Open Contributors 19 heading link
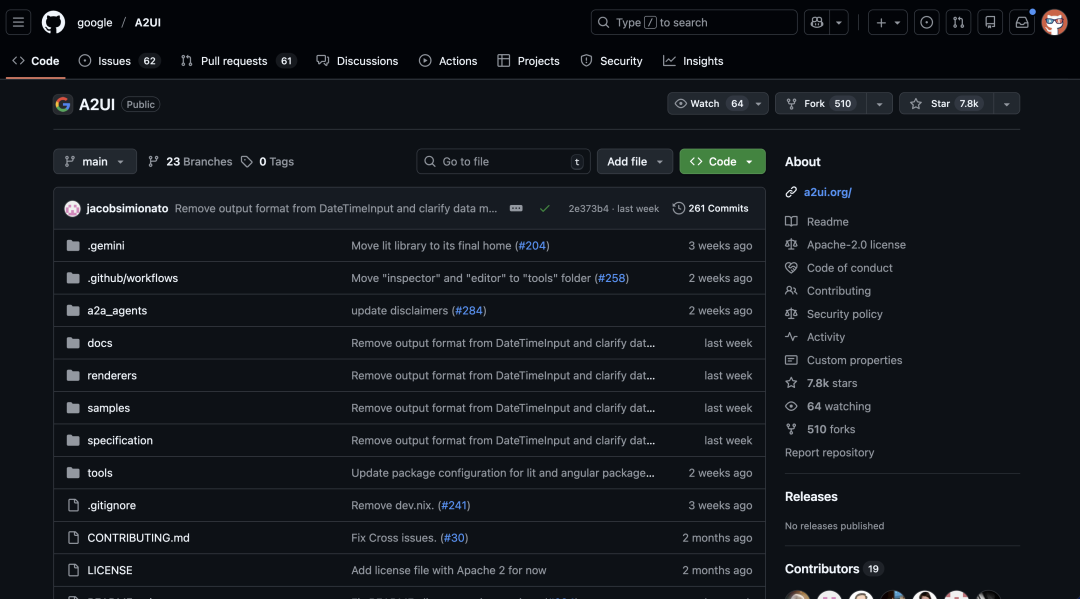Image resolution: width=1080 pixels, height=599 pixels. pyautogui.click(x=833, y=569)
